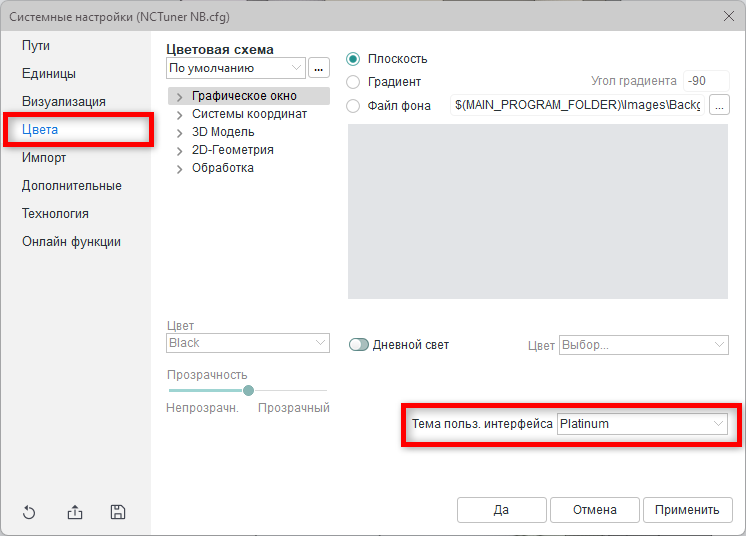Browse for background file with ellipsis button
This screenshot has height=536, width=746.
point(720,105)
